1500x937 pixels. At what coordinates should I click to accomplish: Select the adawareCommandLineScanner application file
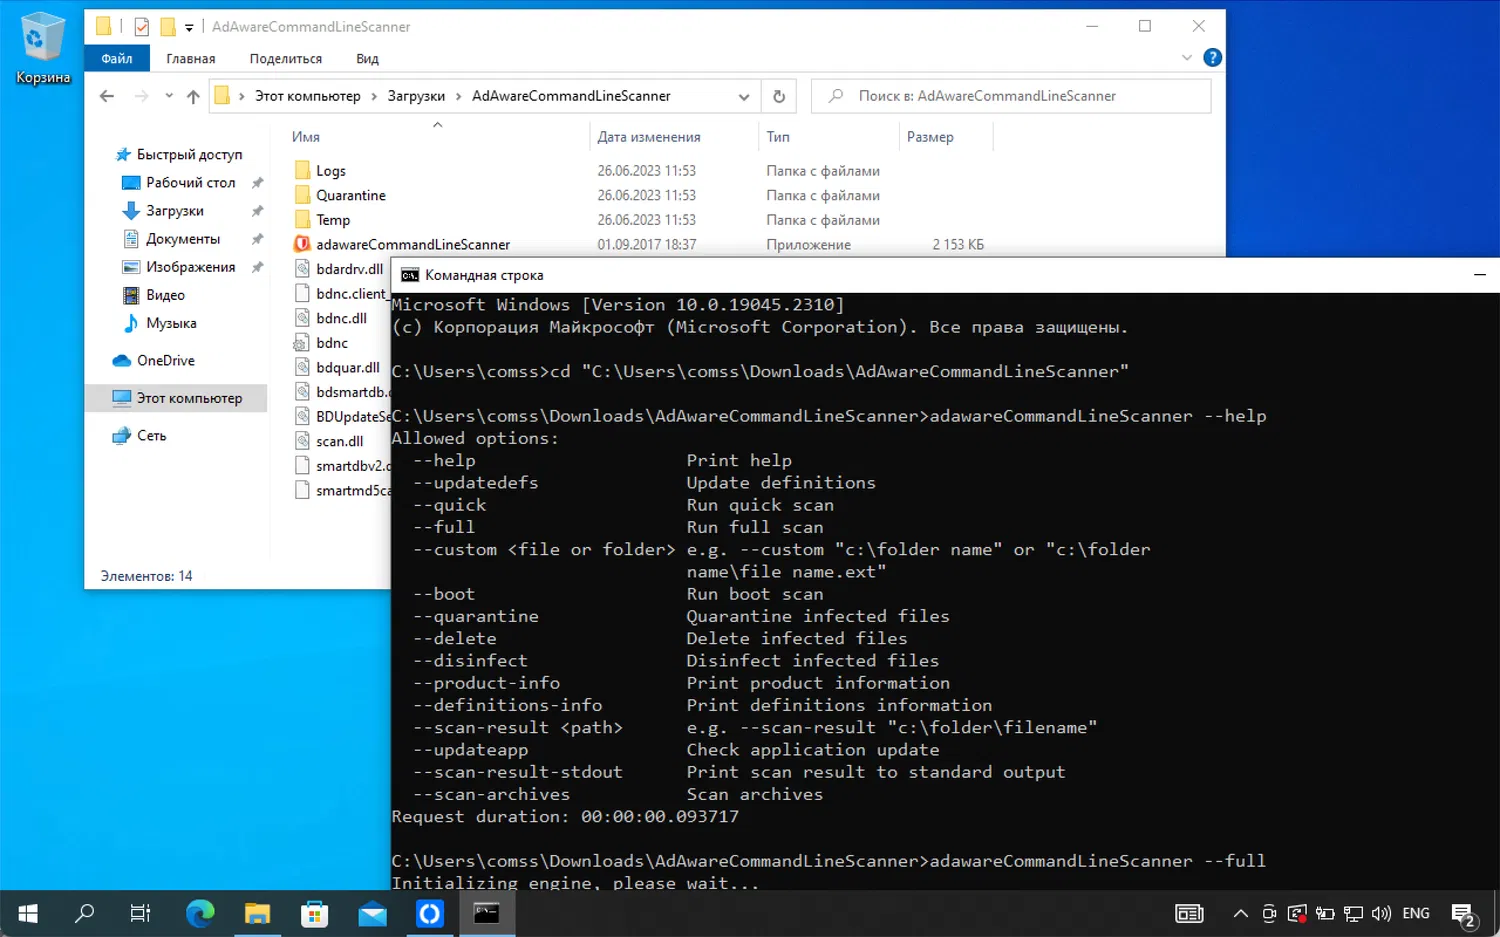click(x=412, y=245)
